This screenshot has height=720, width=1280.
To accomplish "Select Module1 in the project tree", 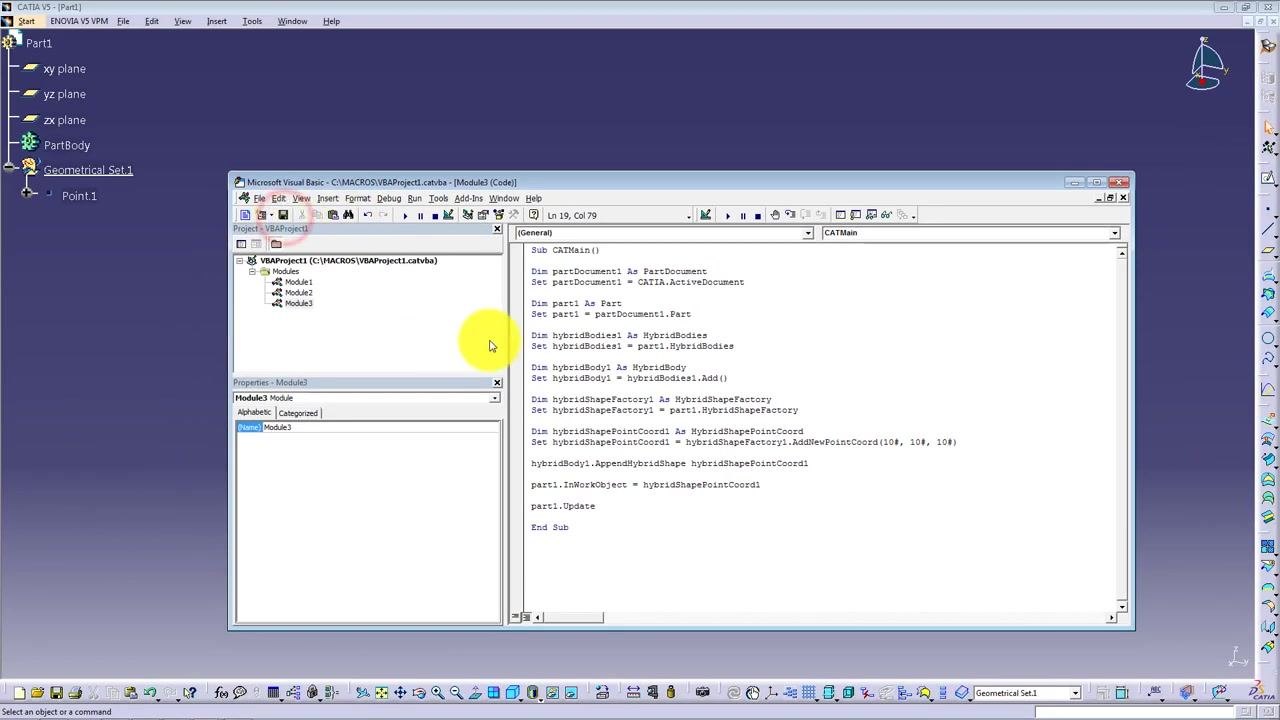I will pos(298,282).
